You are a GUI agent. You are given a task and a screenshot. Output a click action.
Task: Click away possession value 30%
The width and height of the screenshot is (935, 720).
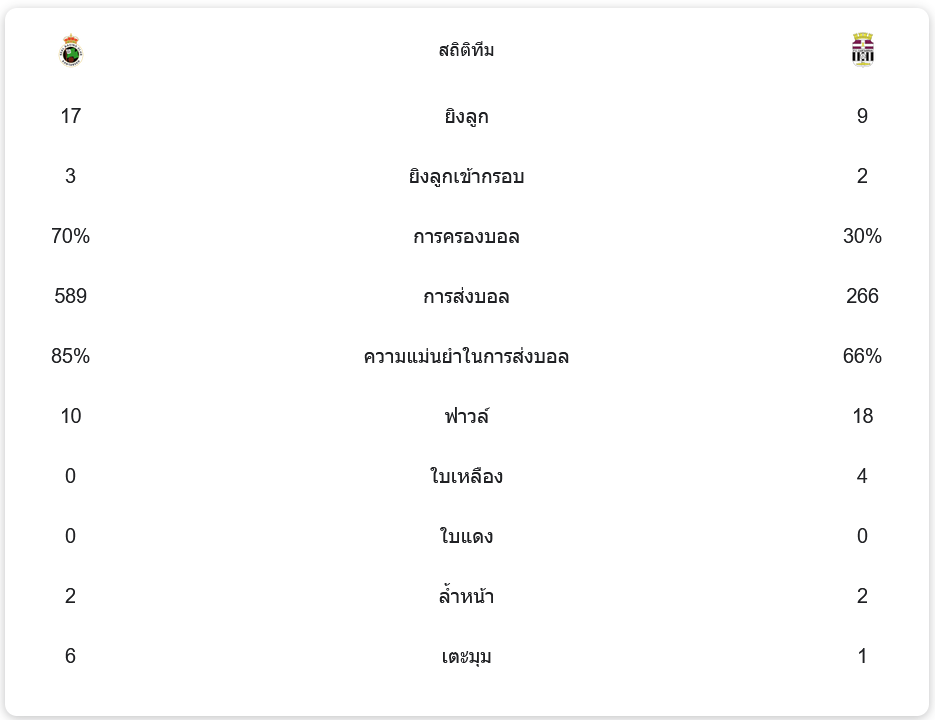862,236
